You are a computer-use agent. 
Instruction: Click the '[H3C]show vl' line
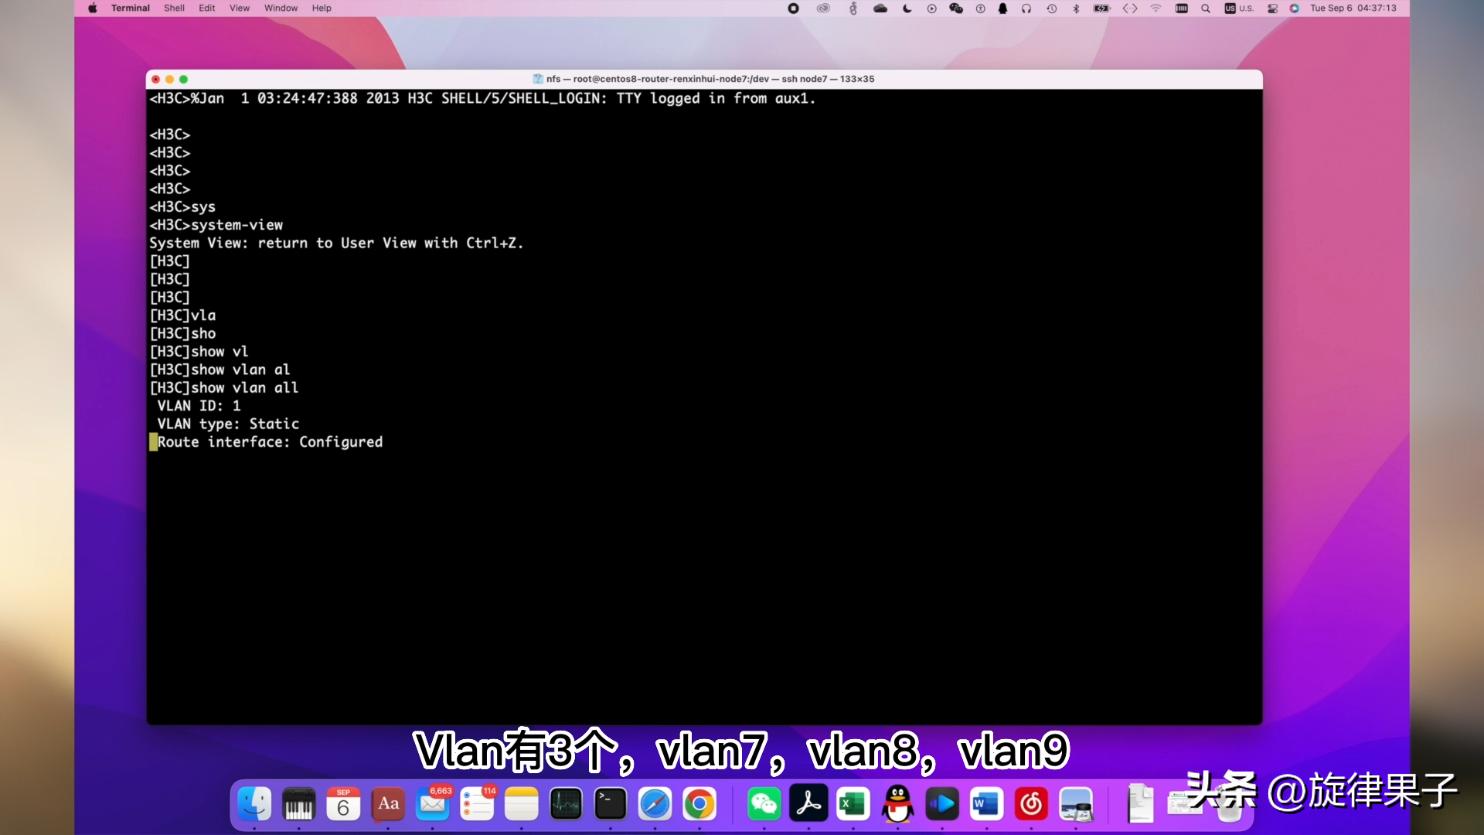pos(199,351)
